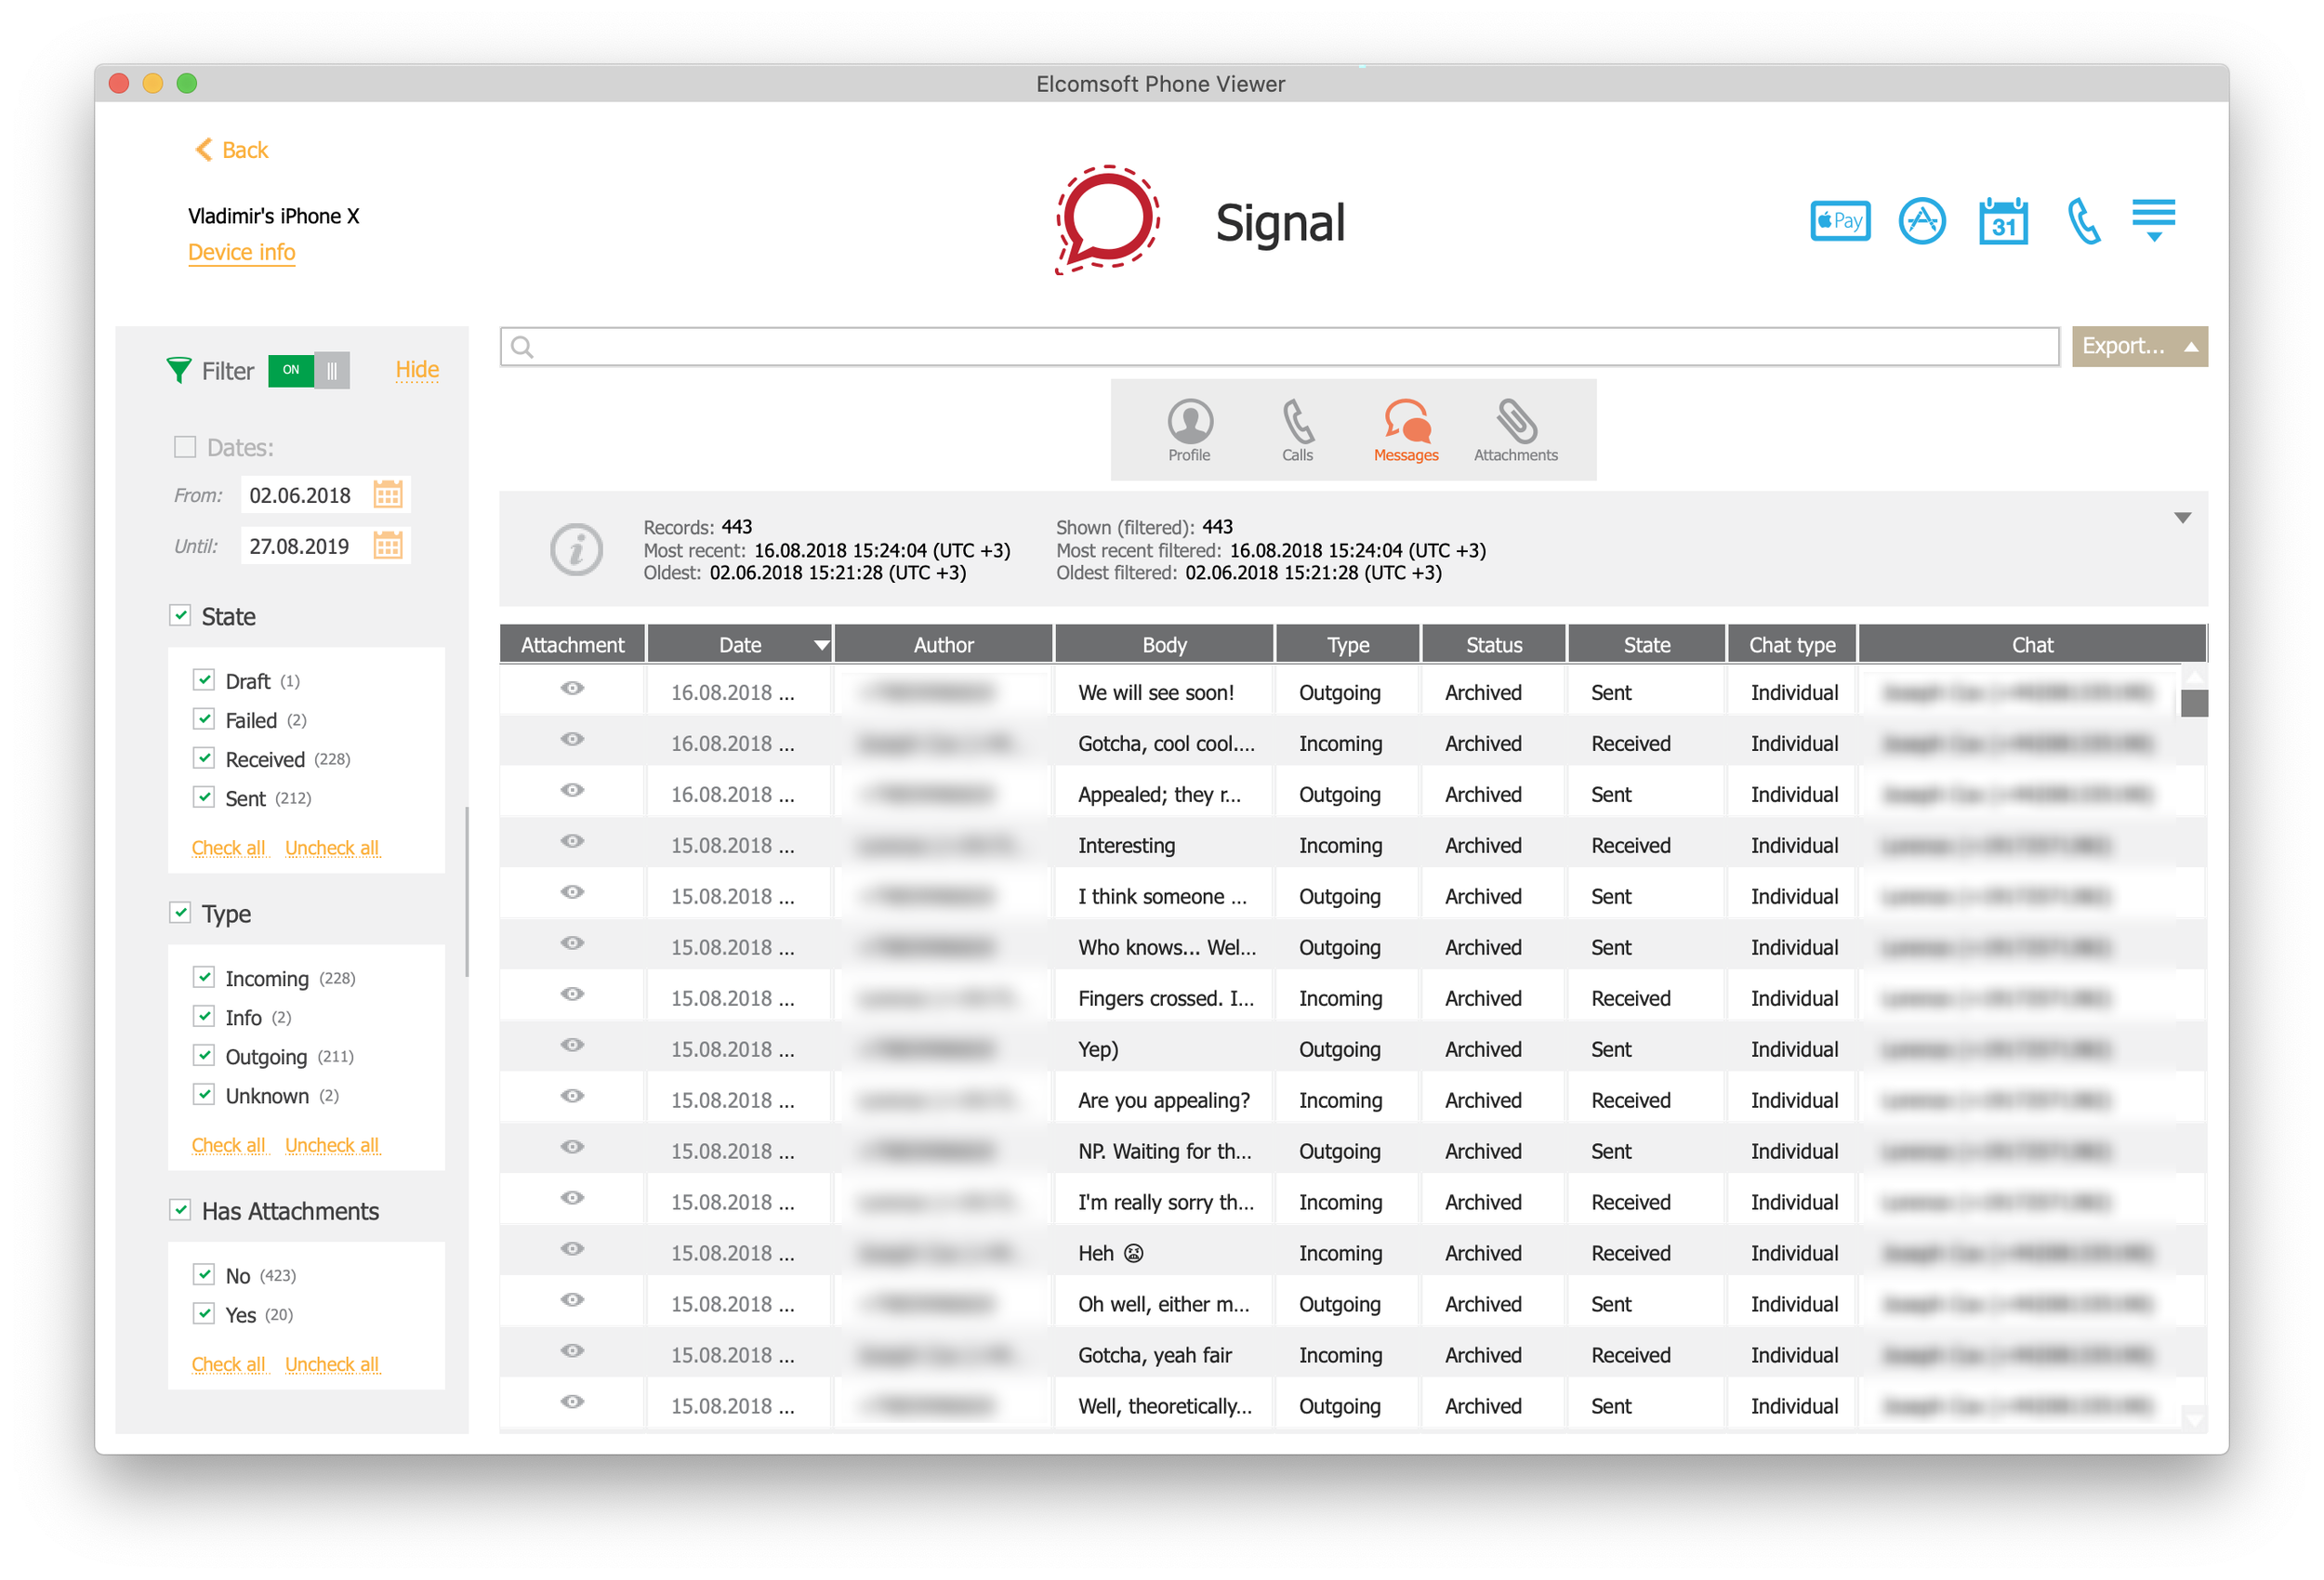This screenshot has height=1580, width=2324.
Task: Click eye icon for 'We will see soon!' row
Action: click(572, 688)
